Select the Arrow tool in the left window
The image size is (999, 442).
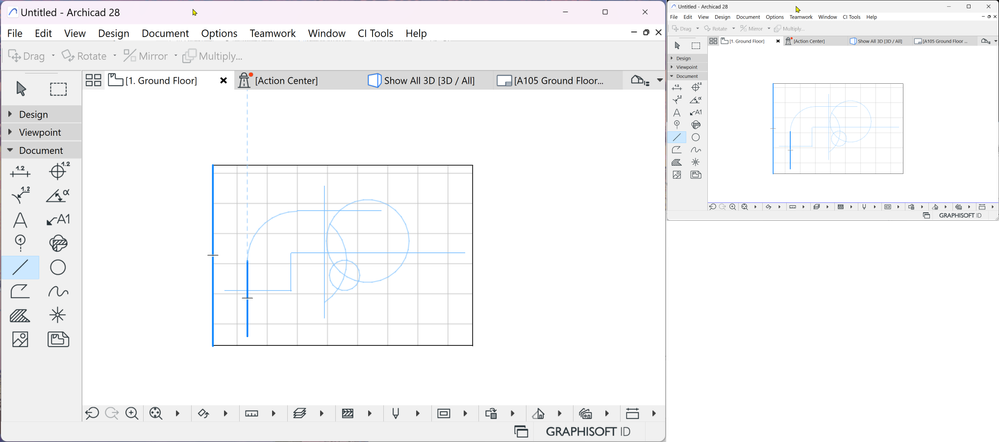(x=21, y=89)
